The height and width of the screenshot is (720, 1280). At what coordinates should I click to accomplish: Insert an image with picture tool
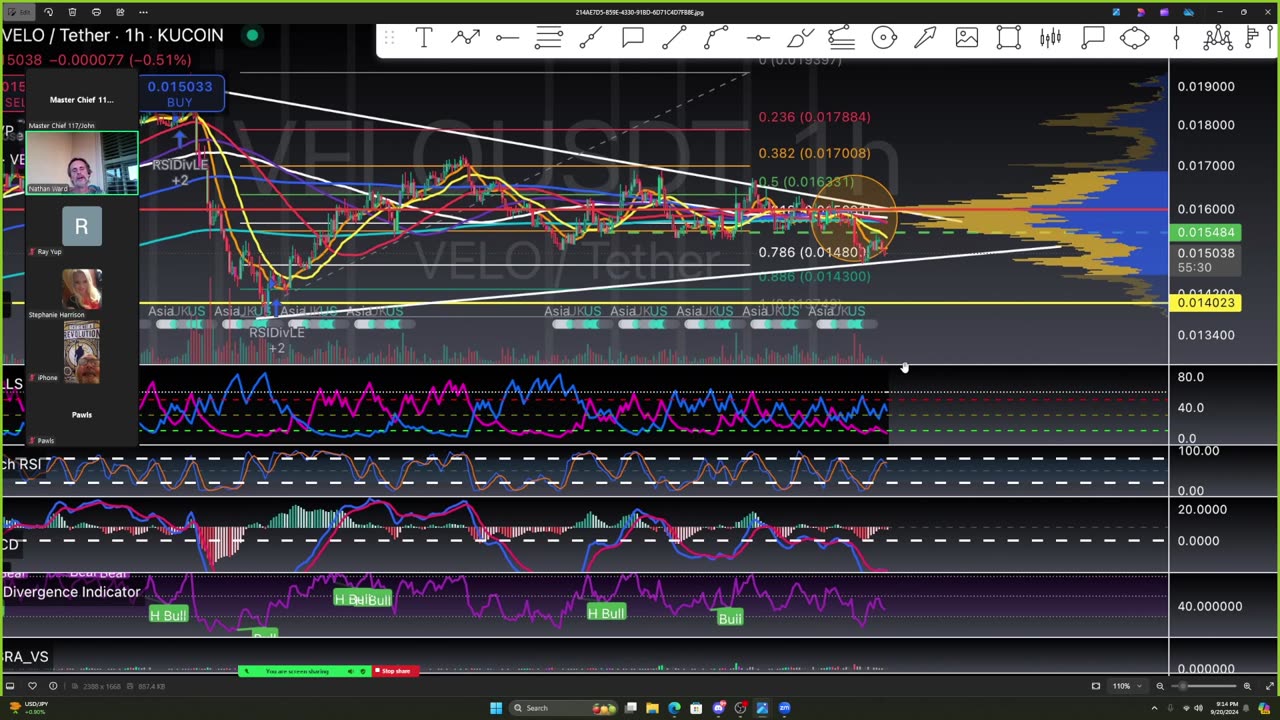(x=967, y=38)
